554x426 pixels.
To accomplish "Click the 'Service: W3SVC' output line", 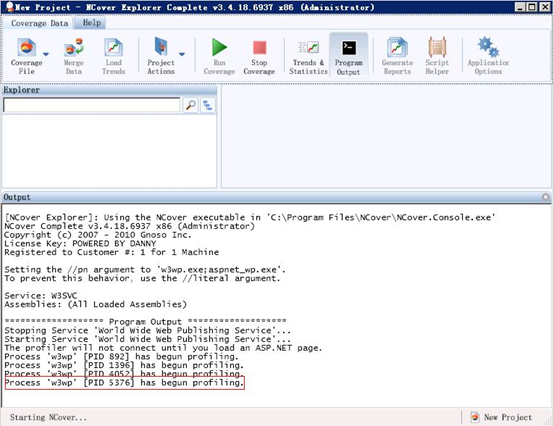I will [41, 295].
